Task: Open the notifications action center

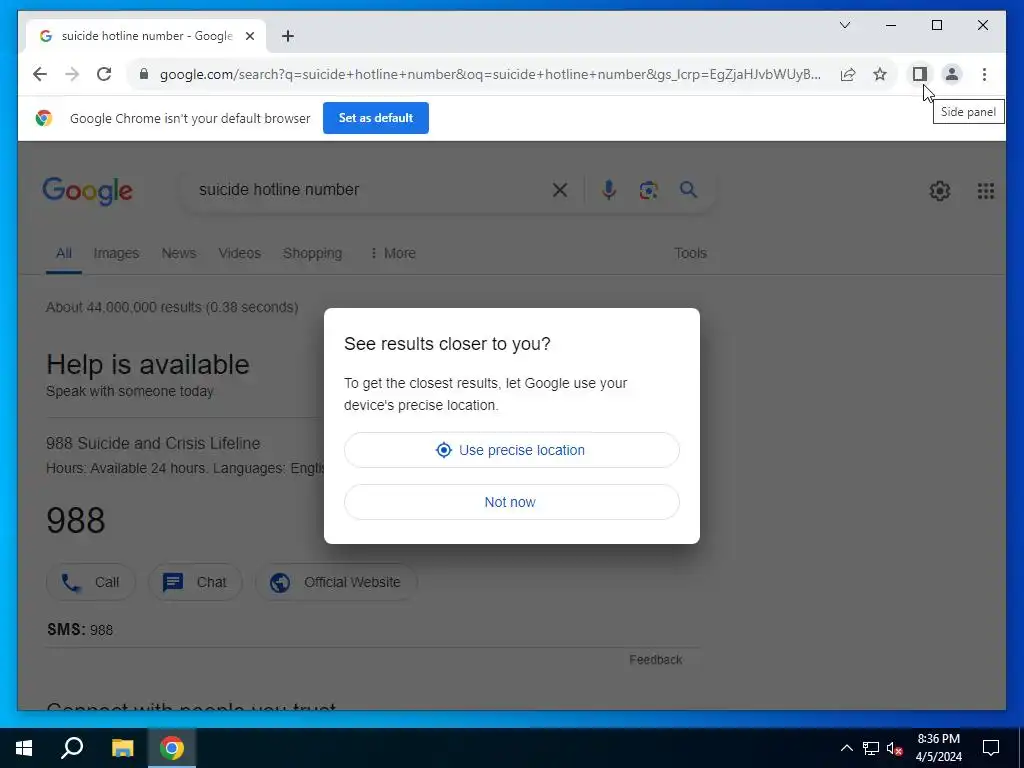Action: pos(991,748)
